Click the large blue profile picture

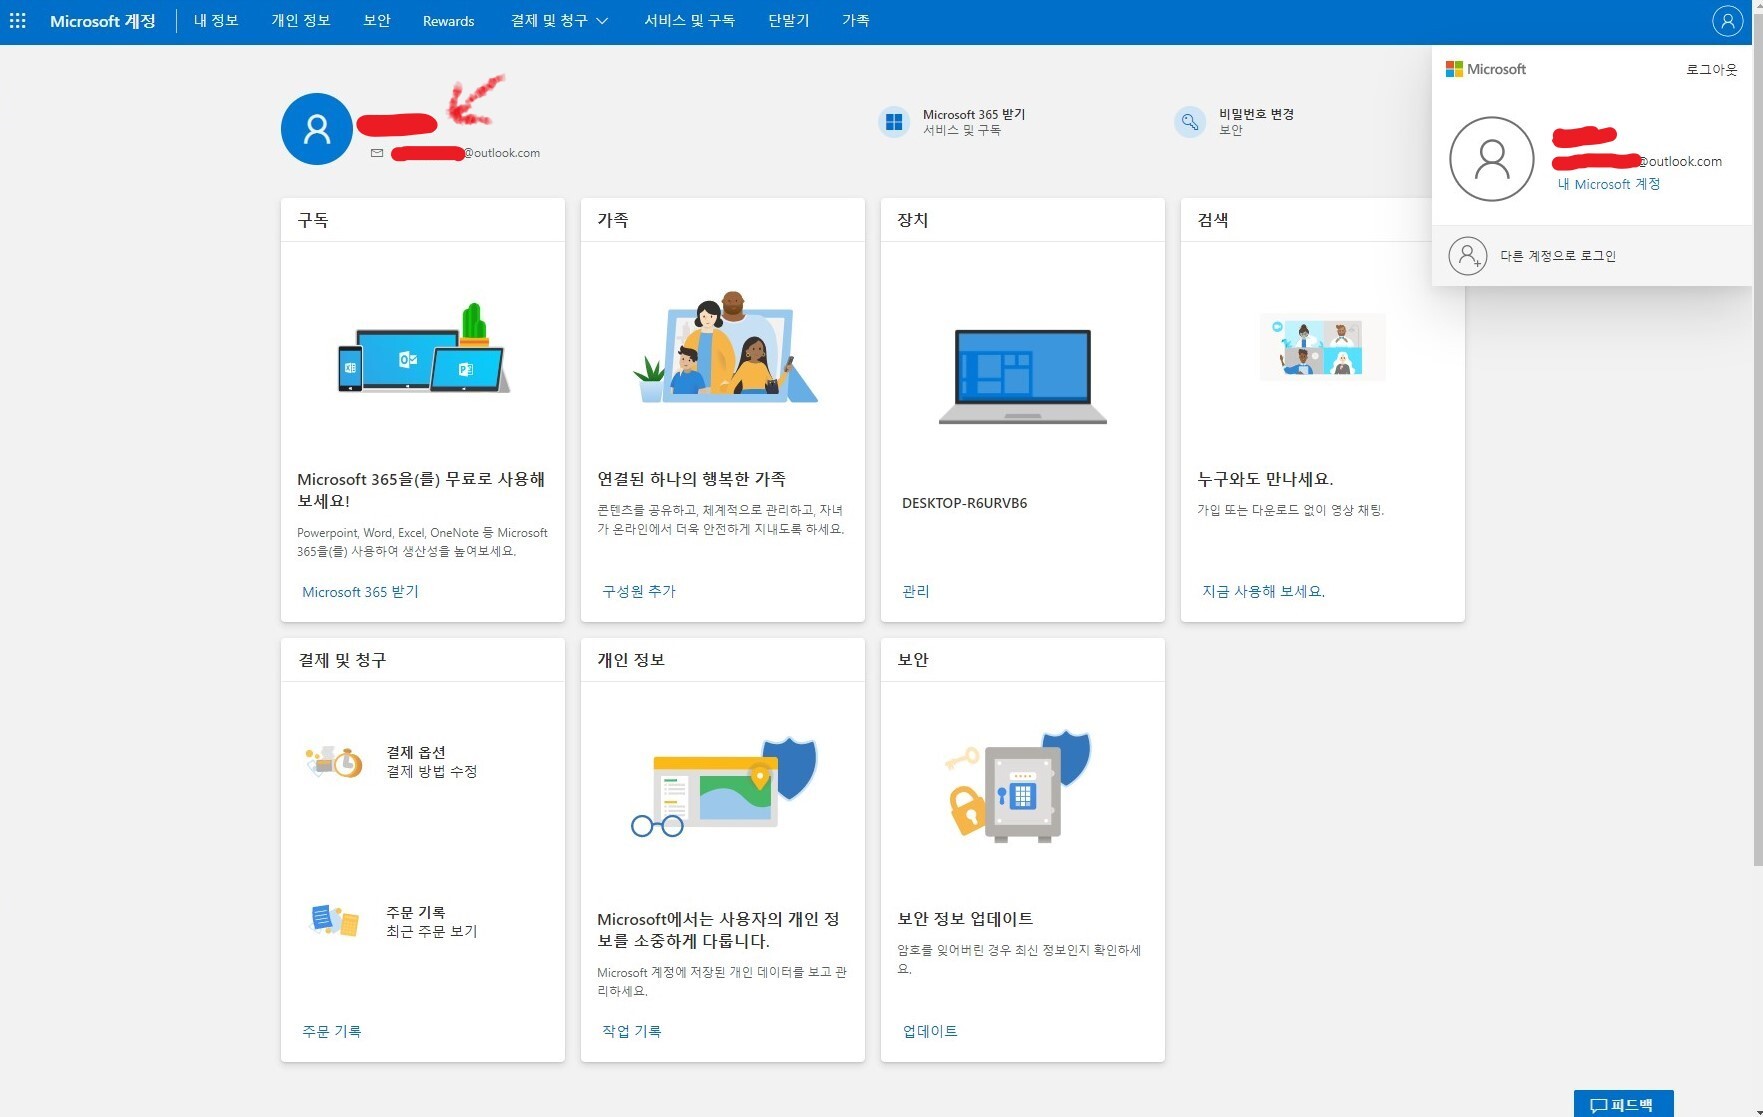pyautogui.click(x=317, y=129)
